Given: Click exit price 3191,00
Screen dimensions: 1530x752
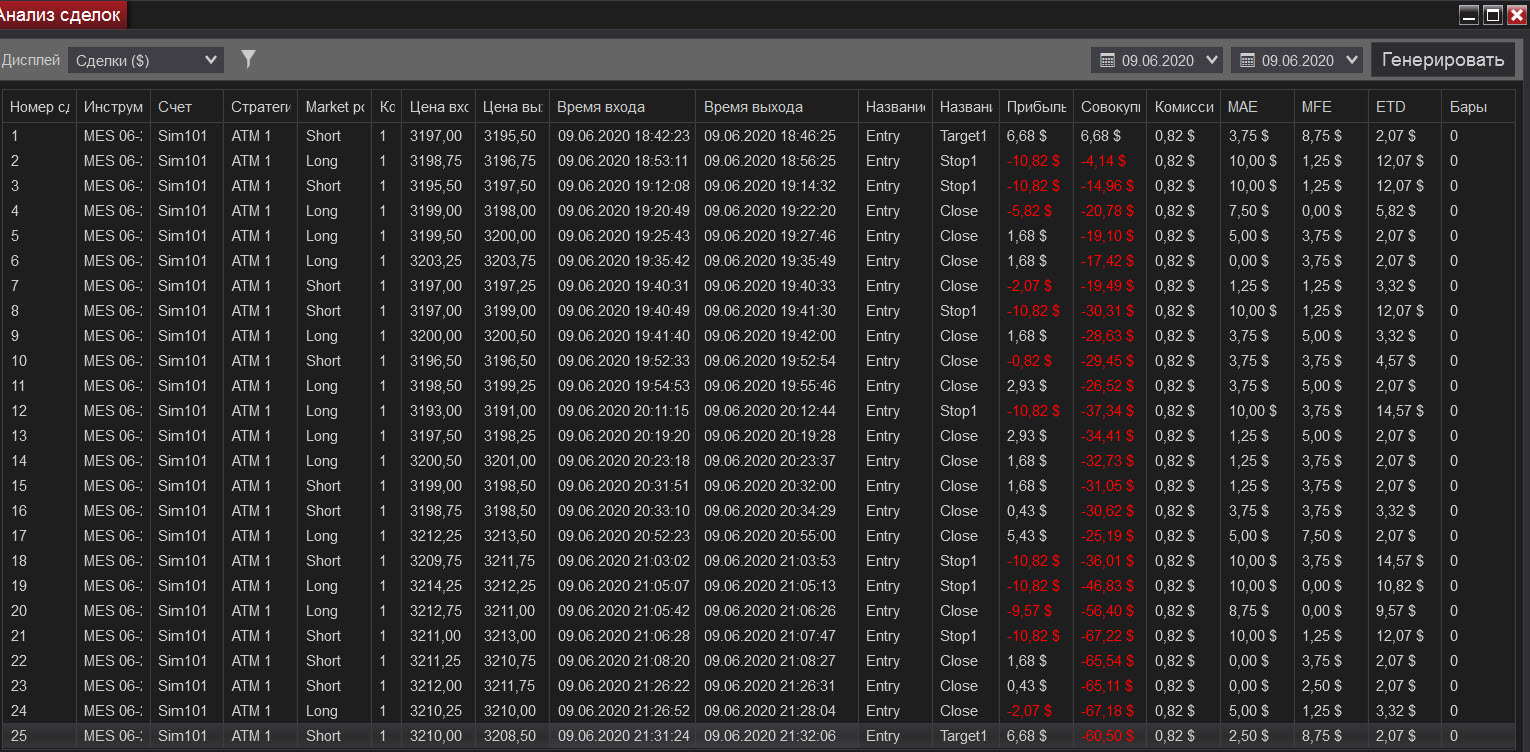Looking at the screenshot, I should (x=509, y=411).
